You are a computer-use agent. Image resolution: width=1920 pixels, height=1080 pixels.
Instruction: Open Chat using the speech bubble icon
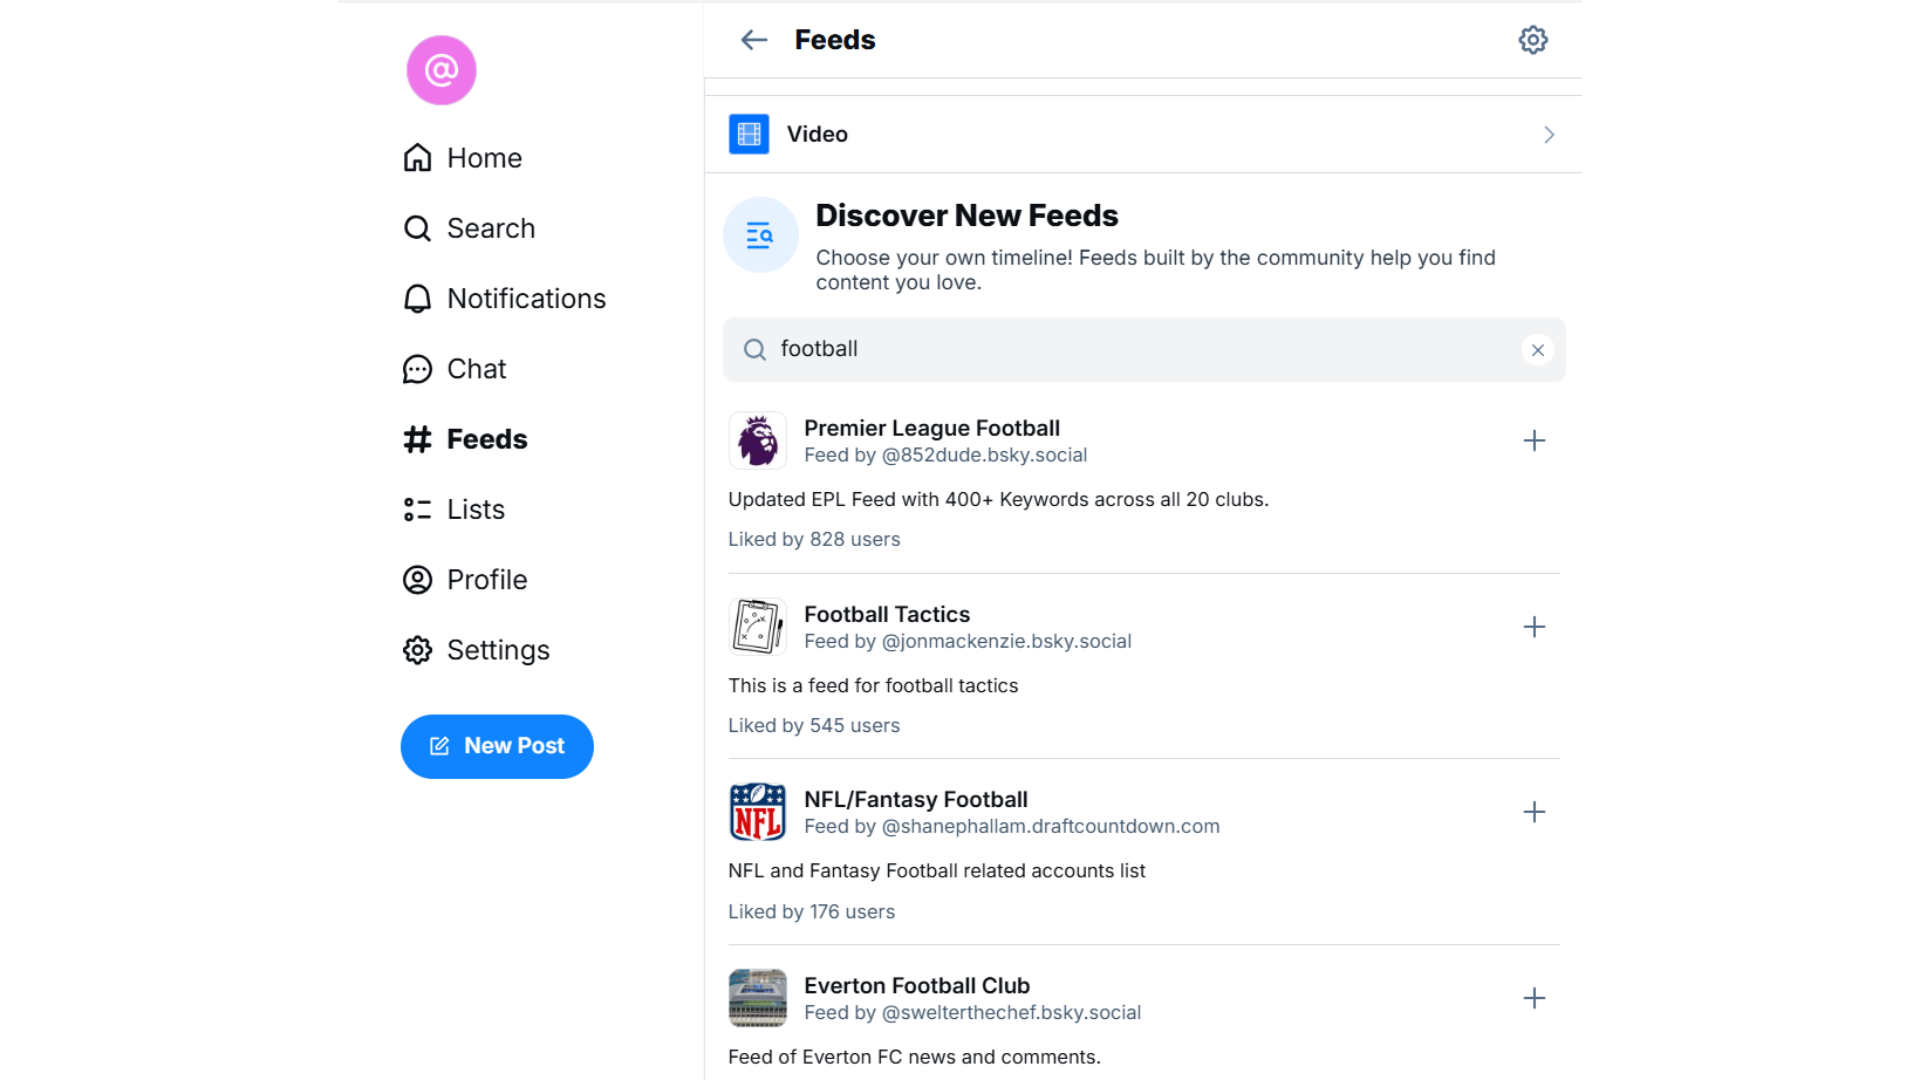tap(417, 369)
